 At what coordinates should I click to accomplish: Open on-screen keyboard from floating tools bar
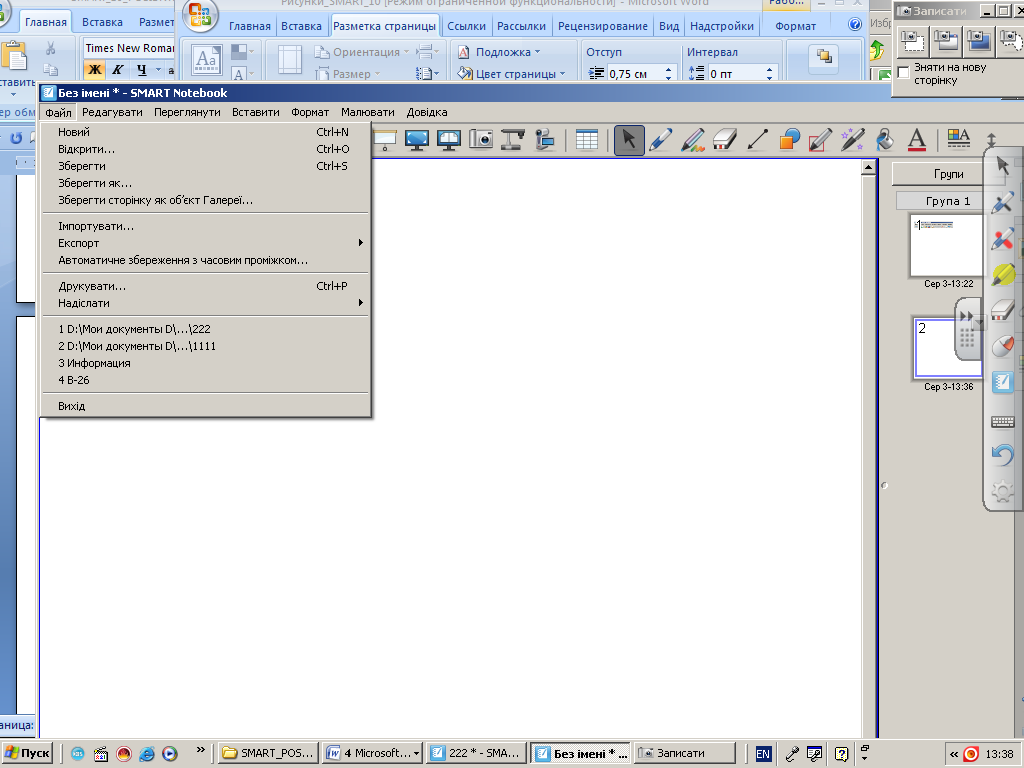pyautogui.click(x=1002, y=421)
